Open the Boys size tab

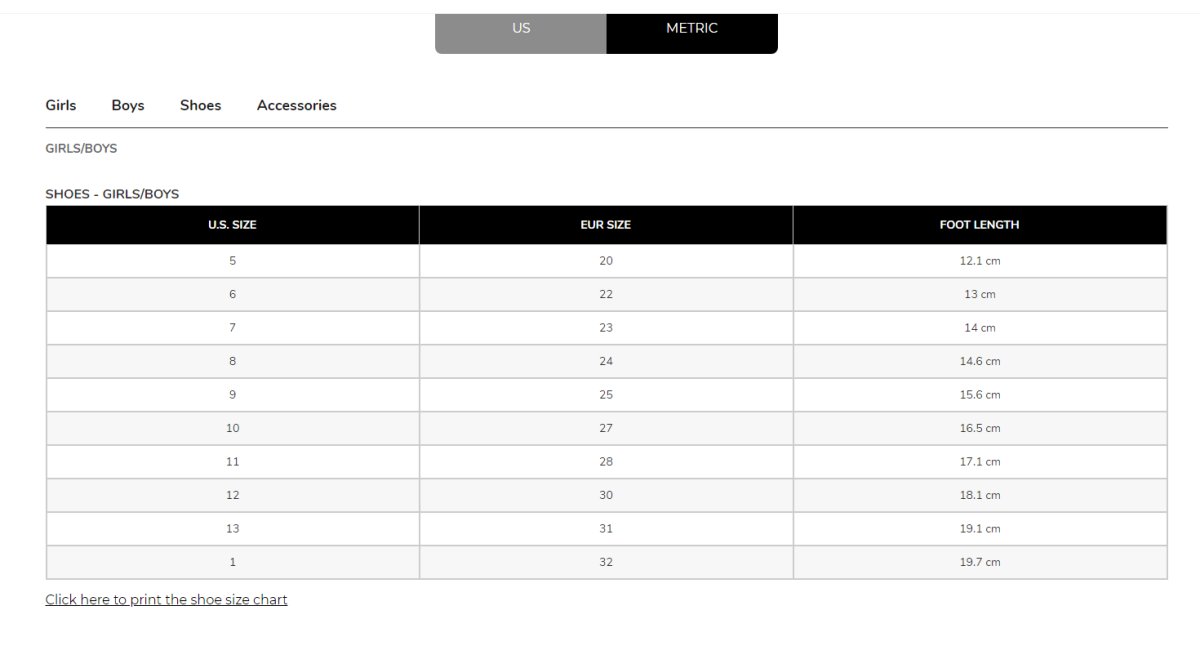[128, 105]
